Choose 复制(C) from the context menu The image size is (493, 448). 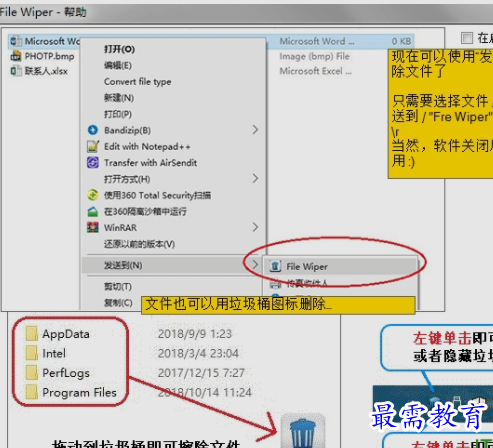118,303
